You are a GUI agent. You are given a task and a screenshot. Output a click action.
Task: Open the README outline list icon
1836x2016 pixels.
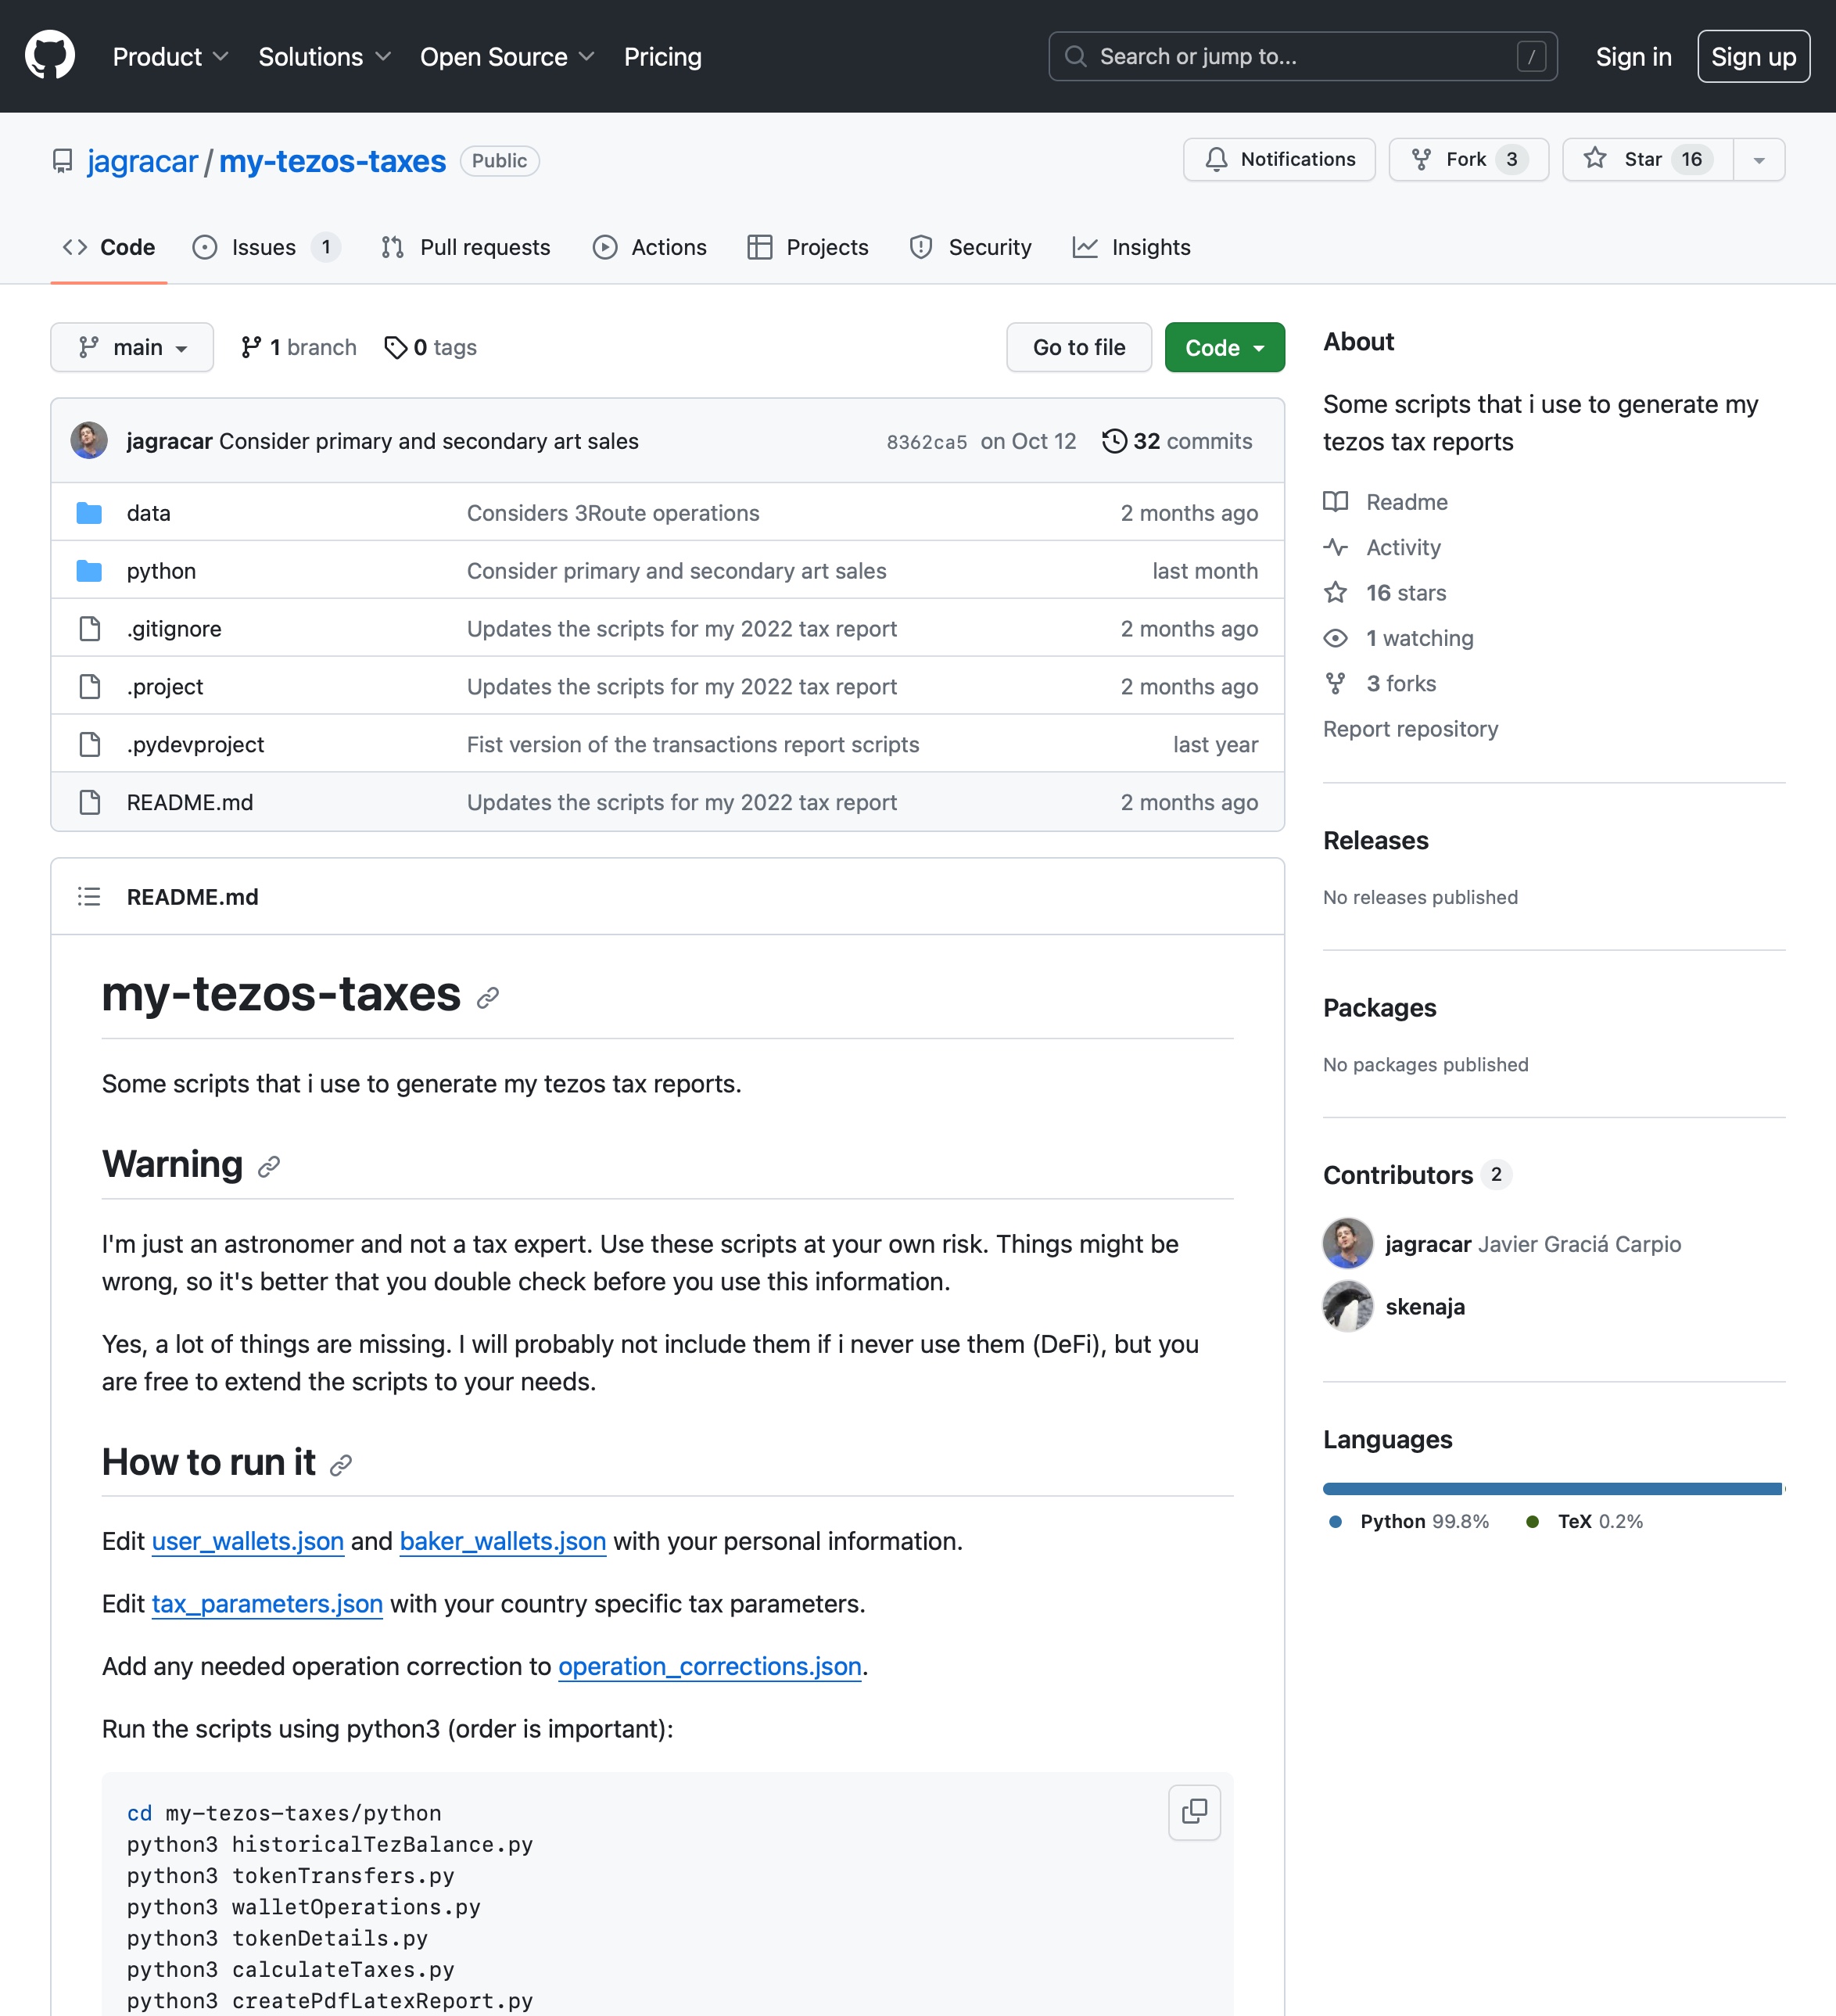[89, 897]
